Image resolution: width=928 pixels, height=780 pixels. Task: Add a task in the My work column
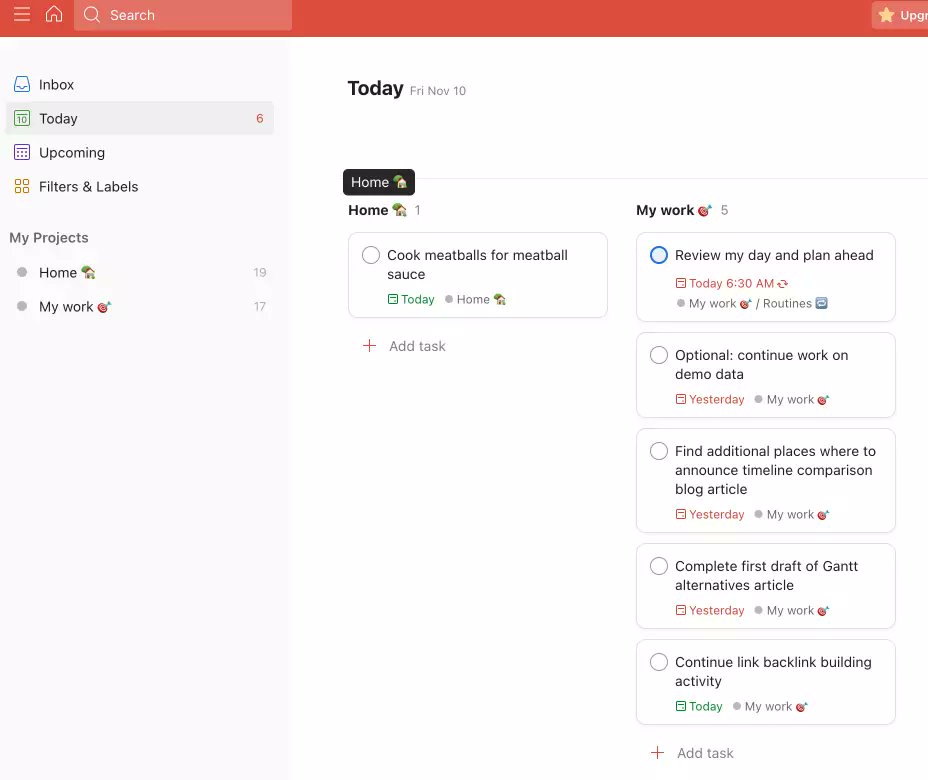pyautogui.click(x=692, y=753)
